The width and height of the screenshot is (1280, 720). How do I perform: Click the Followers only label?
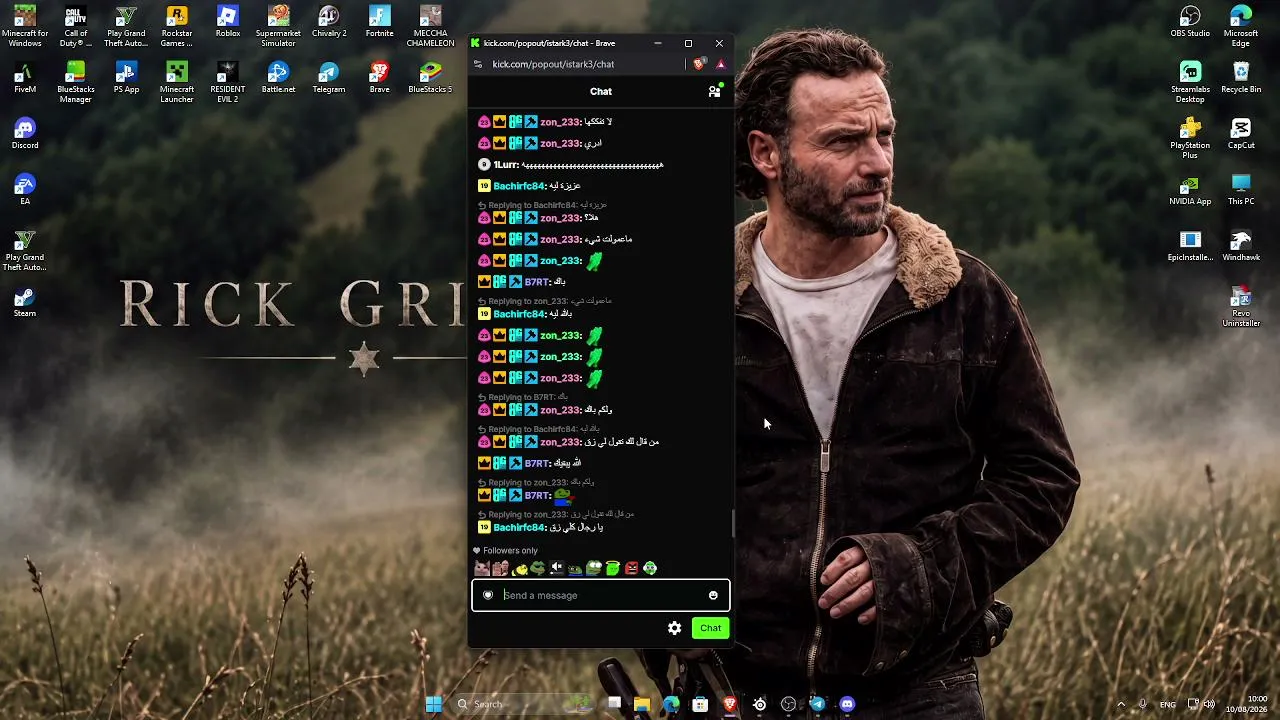click(510, 550)
